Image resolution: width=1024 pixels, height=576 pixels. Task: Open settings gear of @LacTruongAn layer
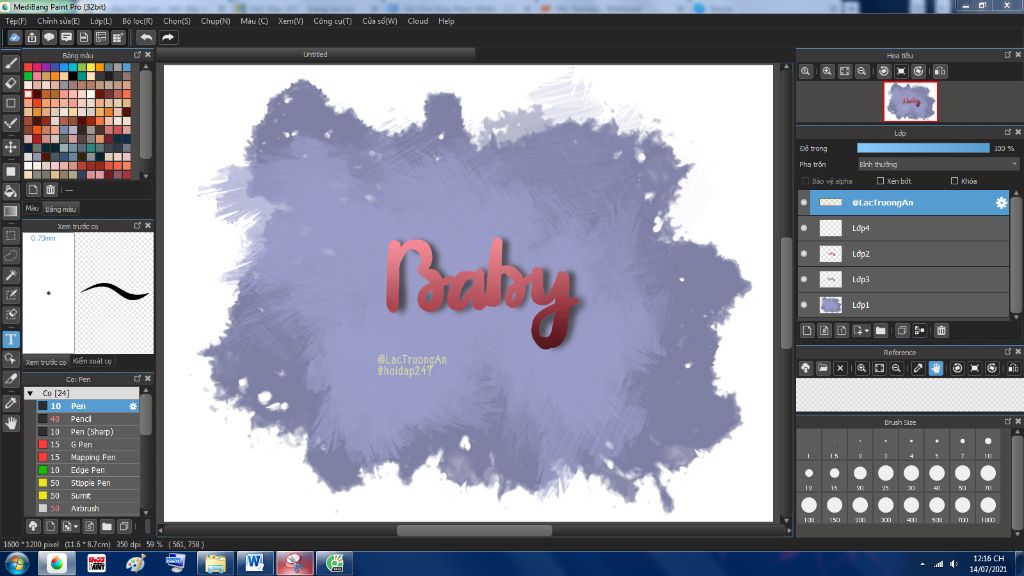click(1001, 203)
